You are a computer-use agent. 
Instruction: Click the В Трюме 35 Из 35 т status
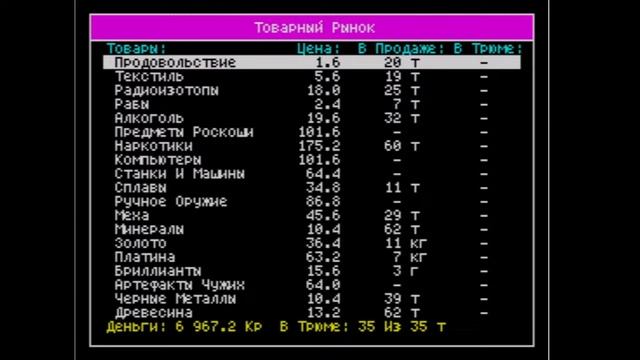point(363,327)
